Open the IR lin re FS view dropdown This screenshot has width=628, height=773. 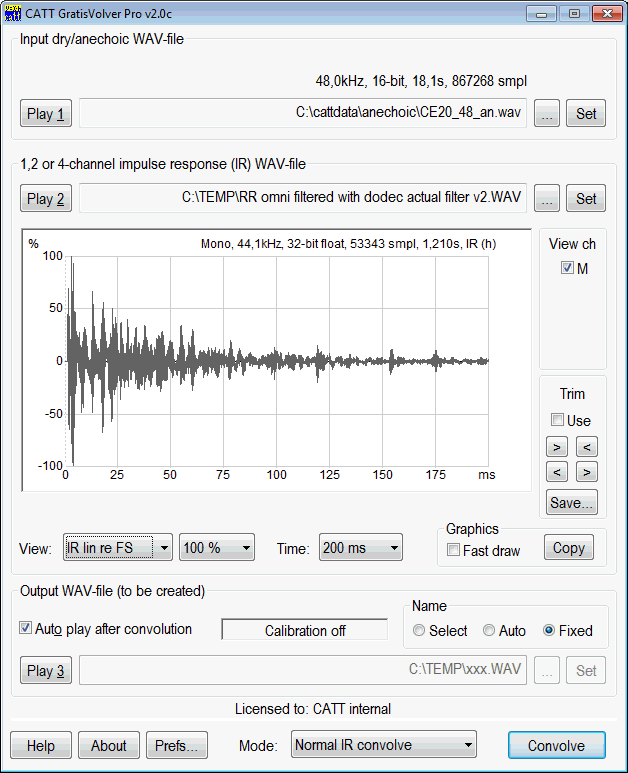click(x=118, y=548)
